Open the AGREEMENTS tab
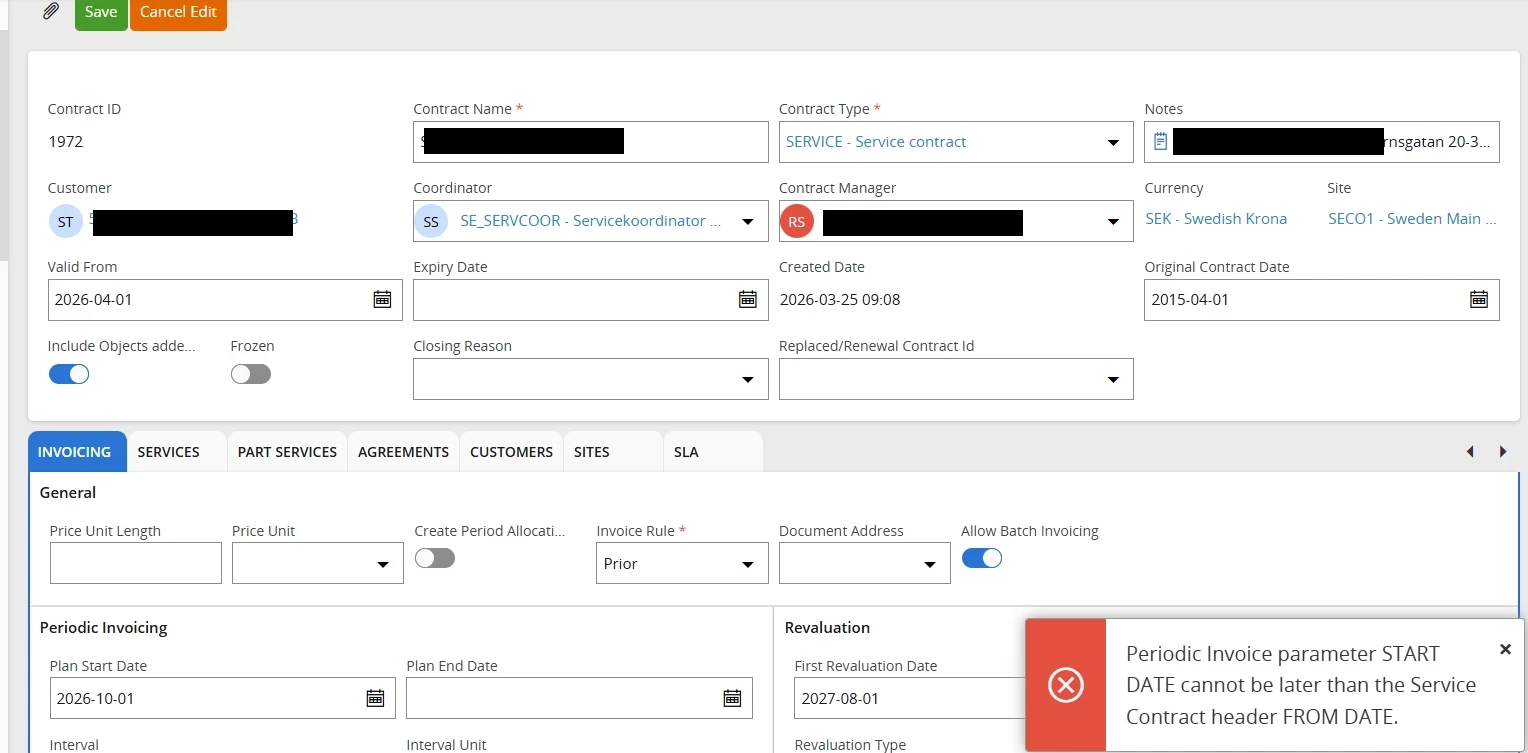 [403, 452]
